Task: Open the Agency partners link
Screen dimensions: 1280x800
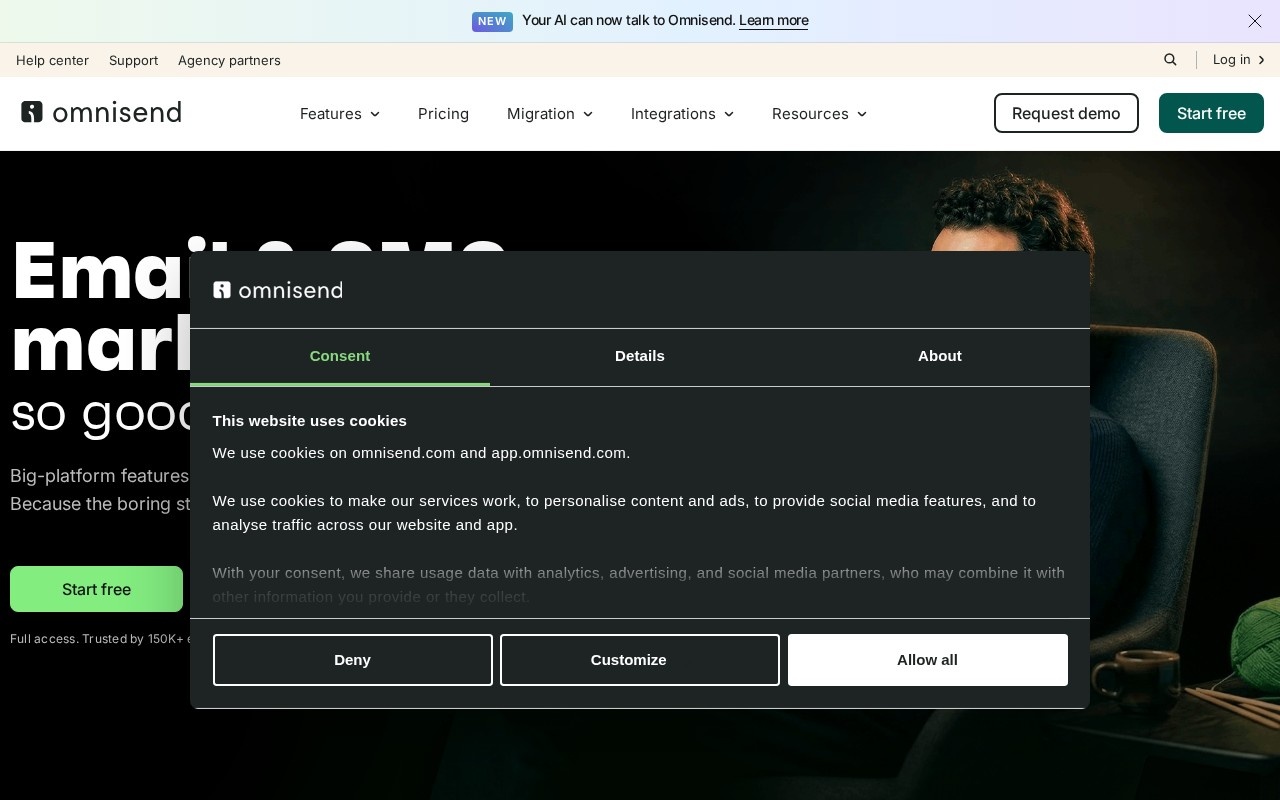Action: point(229,60)
